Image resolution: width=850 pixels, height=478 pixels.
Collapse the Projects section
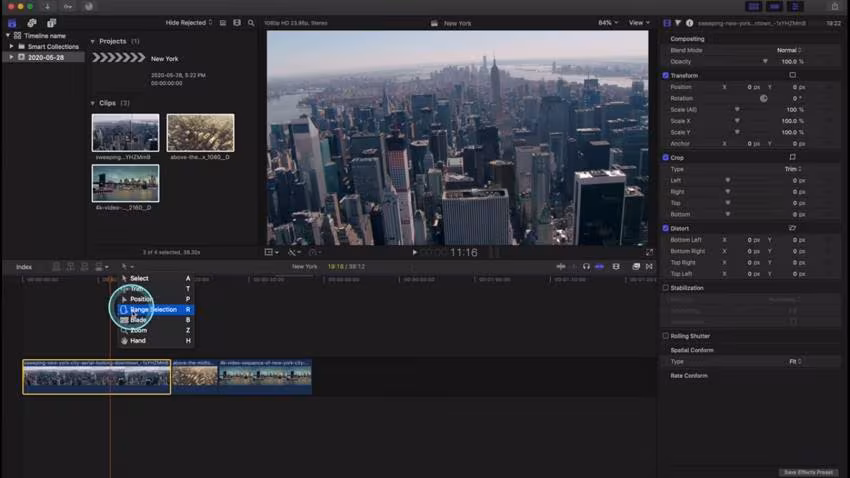tap(93, 41)
